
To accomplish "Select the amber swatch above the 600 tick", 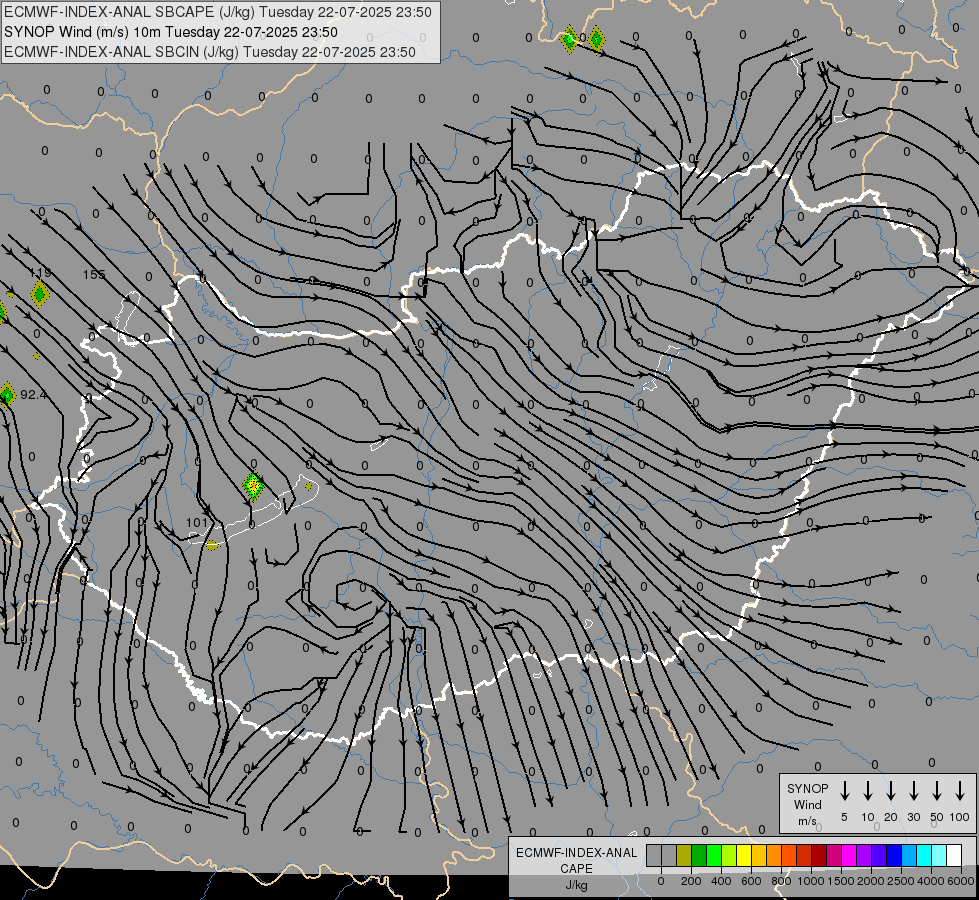I will pyautogui.click(x=759, y=855).
